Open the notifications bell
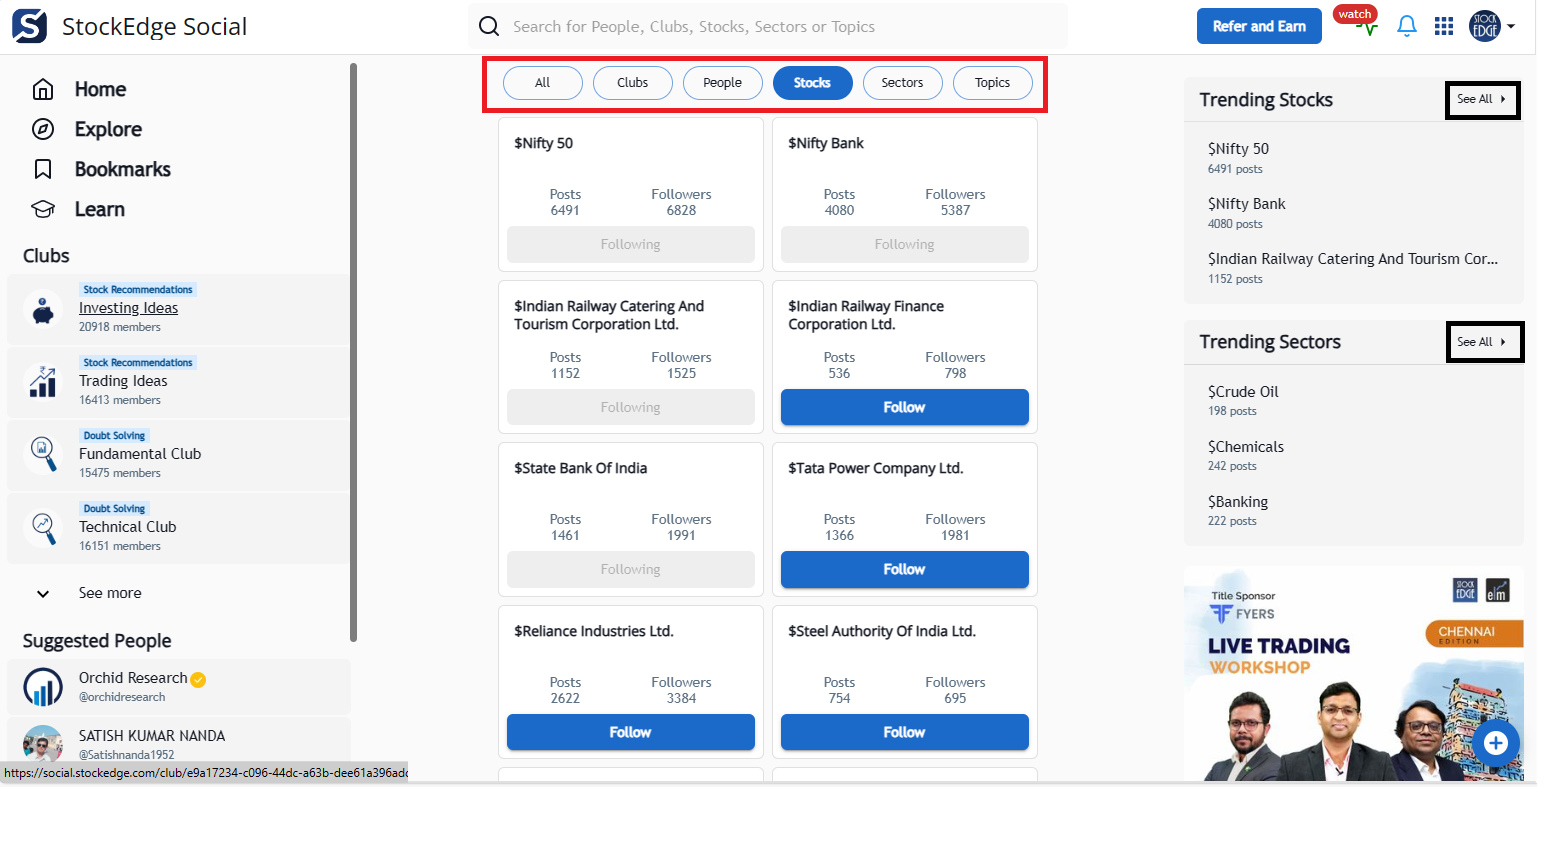This screenshot has width=1560, height=862. [1406, 26]
